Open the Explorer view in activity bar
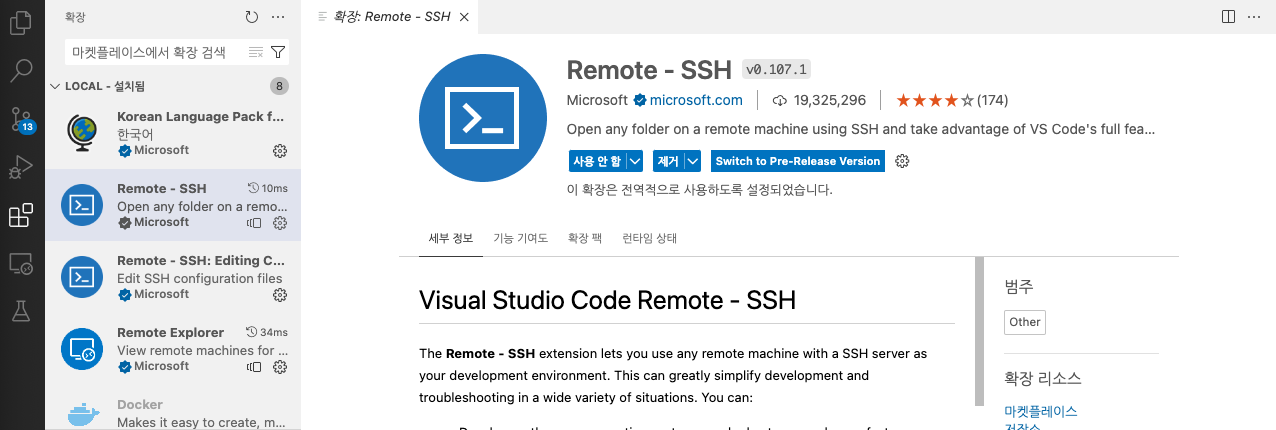The height and width of the screenshot is (430, 1276). point(22,23)
